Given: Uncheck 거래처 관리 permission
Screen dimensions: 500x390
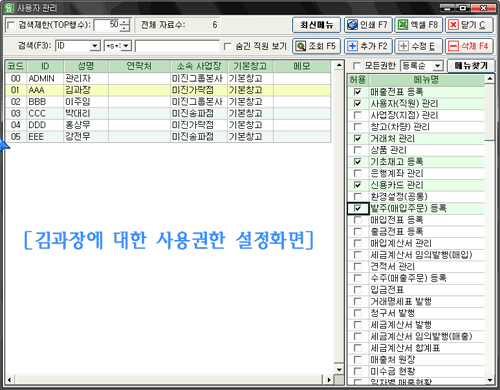Looking at the screenshot, I should click(x=358, y=138).
